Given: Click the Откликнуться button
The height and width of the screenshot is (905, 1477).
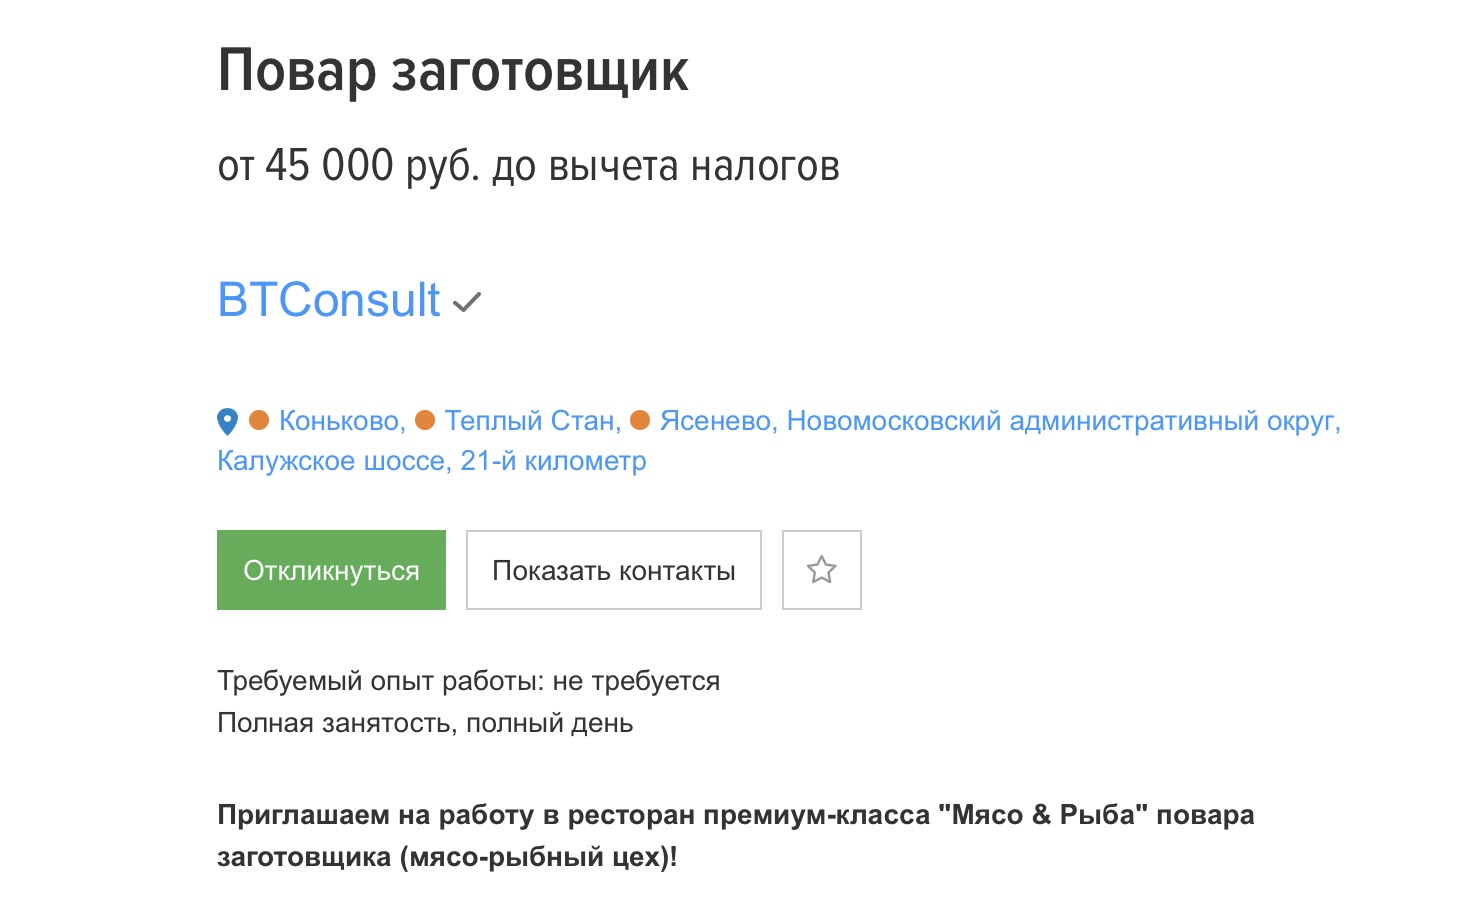Looking at the screenshot, I should click(x=331, y=569).
